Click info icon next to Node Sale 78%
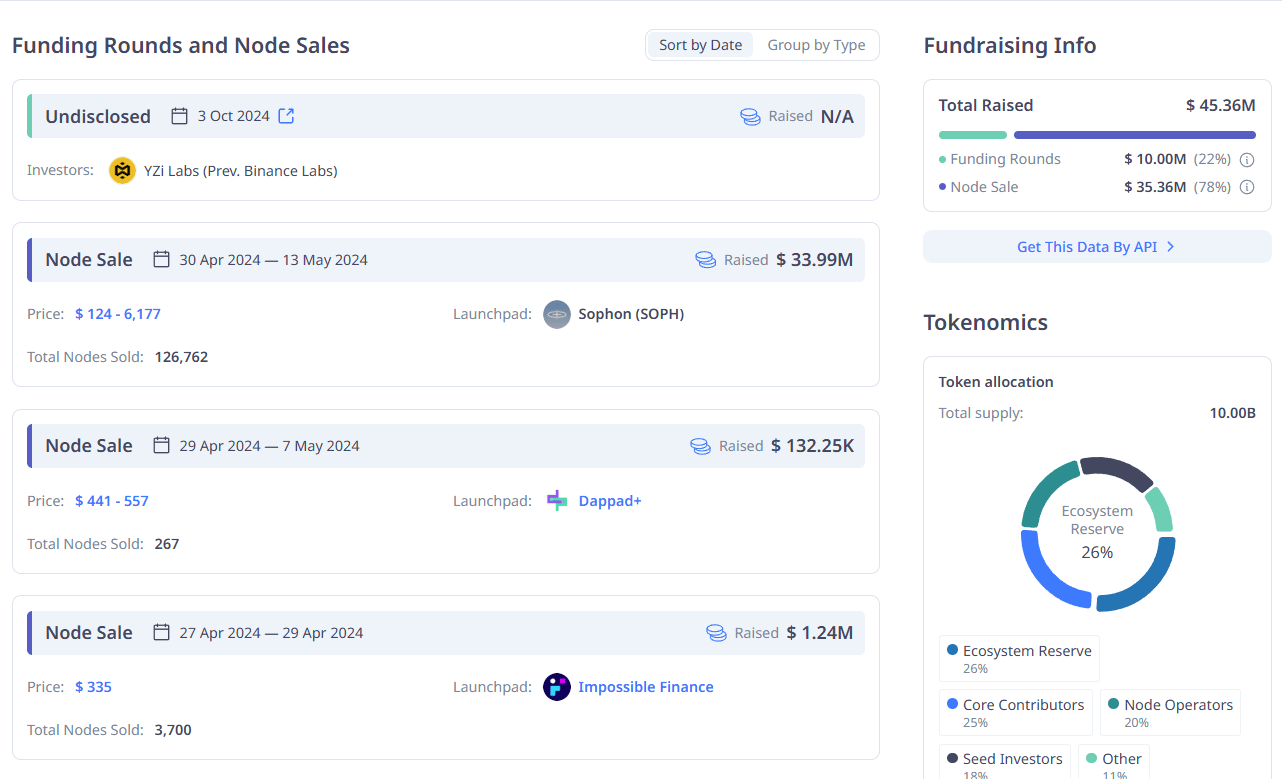1282x779 pixels. [x=1247, y=187]
